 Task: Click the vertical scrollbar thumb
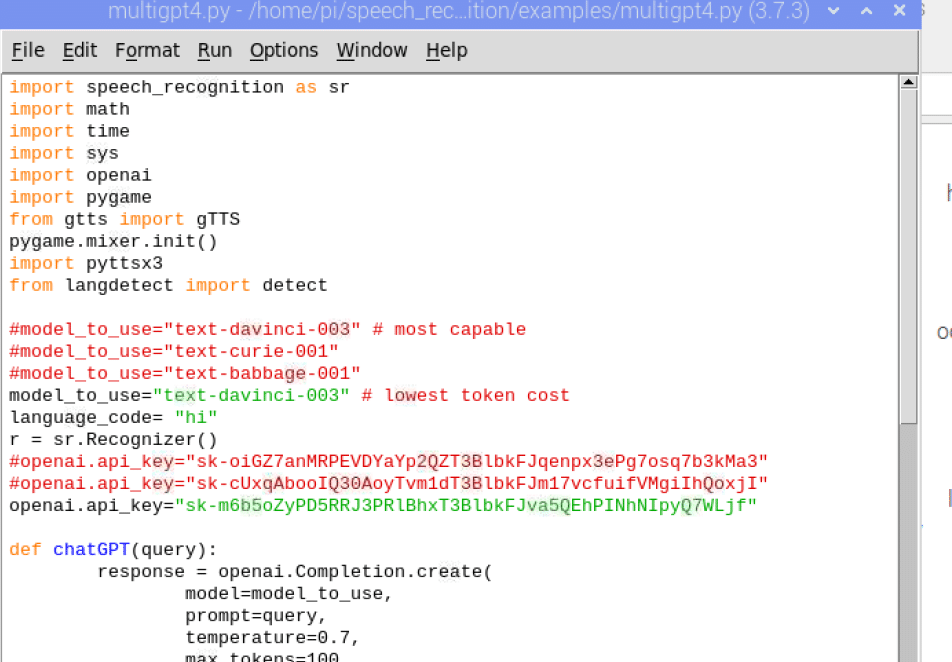[908, 250]
